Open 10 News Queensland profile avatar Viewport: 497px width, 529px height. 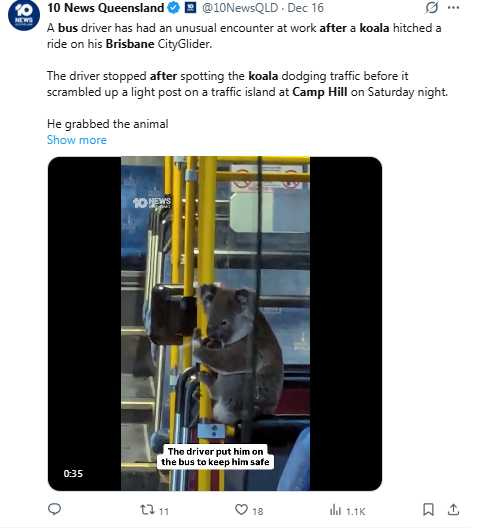click(x=24, y=15)
